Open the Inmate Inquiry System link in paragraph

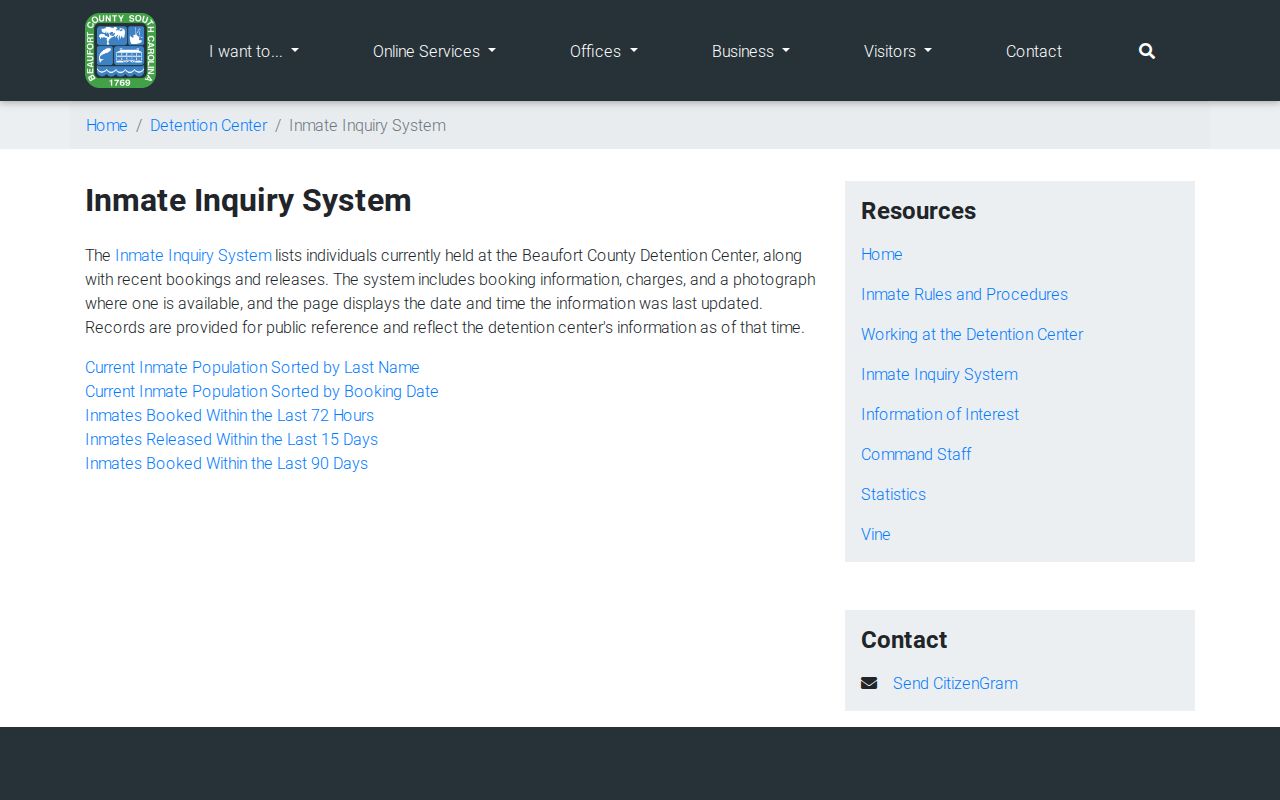[193, 255]
